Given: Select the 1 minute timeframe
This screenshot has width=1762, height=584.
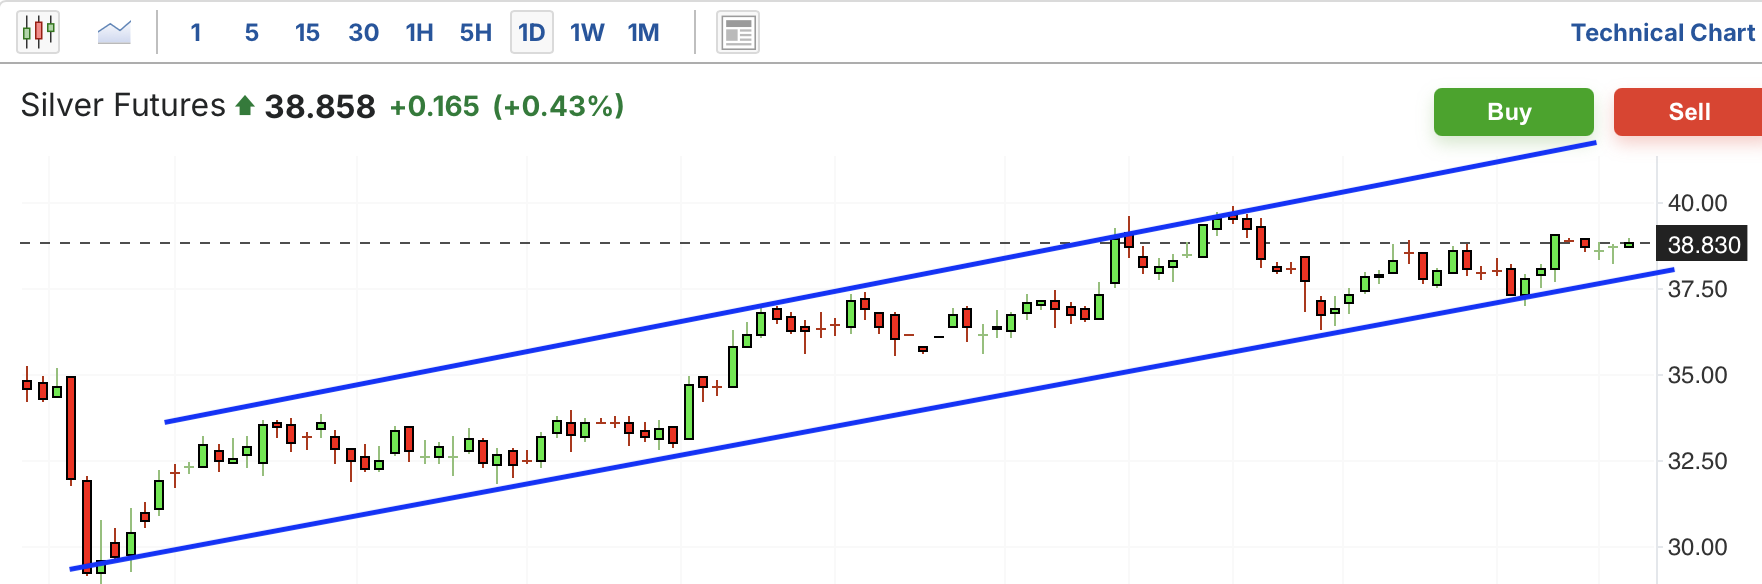Looking at the screenshot, I should point(196,33).
